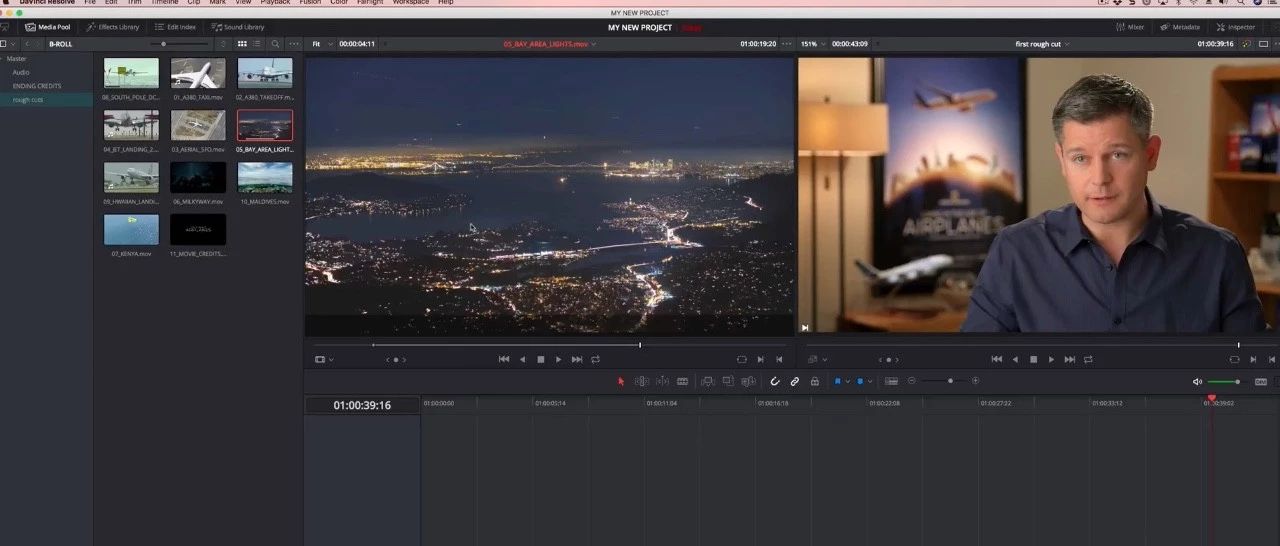Open the first rough cut timeline dropdown
The height and width of the screenshot is (546, 1280).
1042,44
